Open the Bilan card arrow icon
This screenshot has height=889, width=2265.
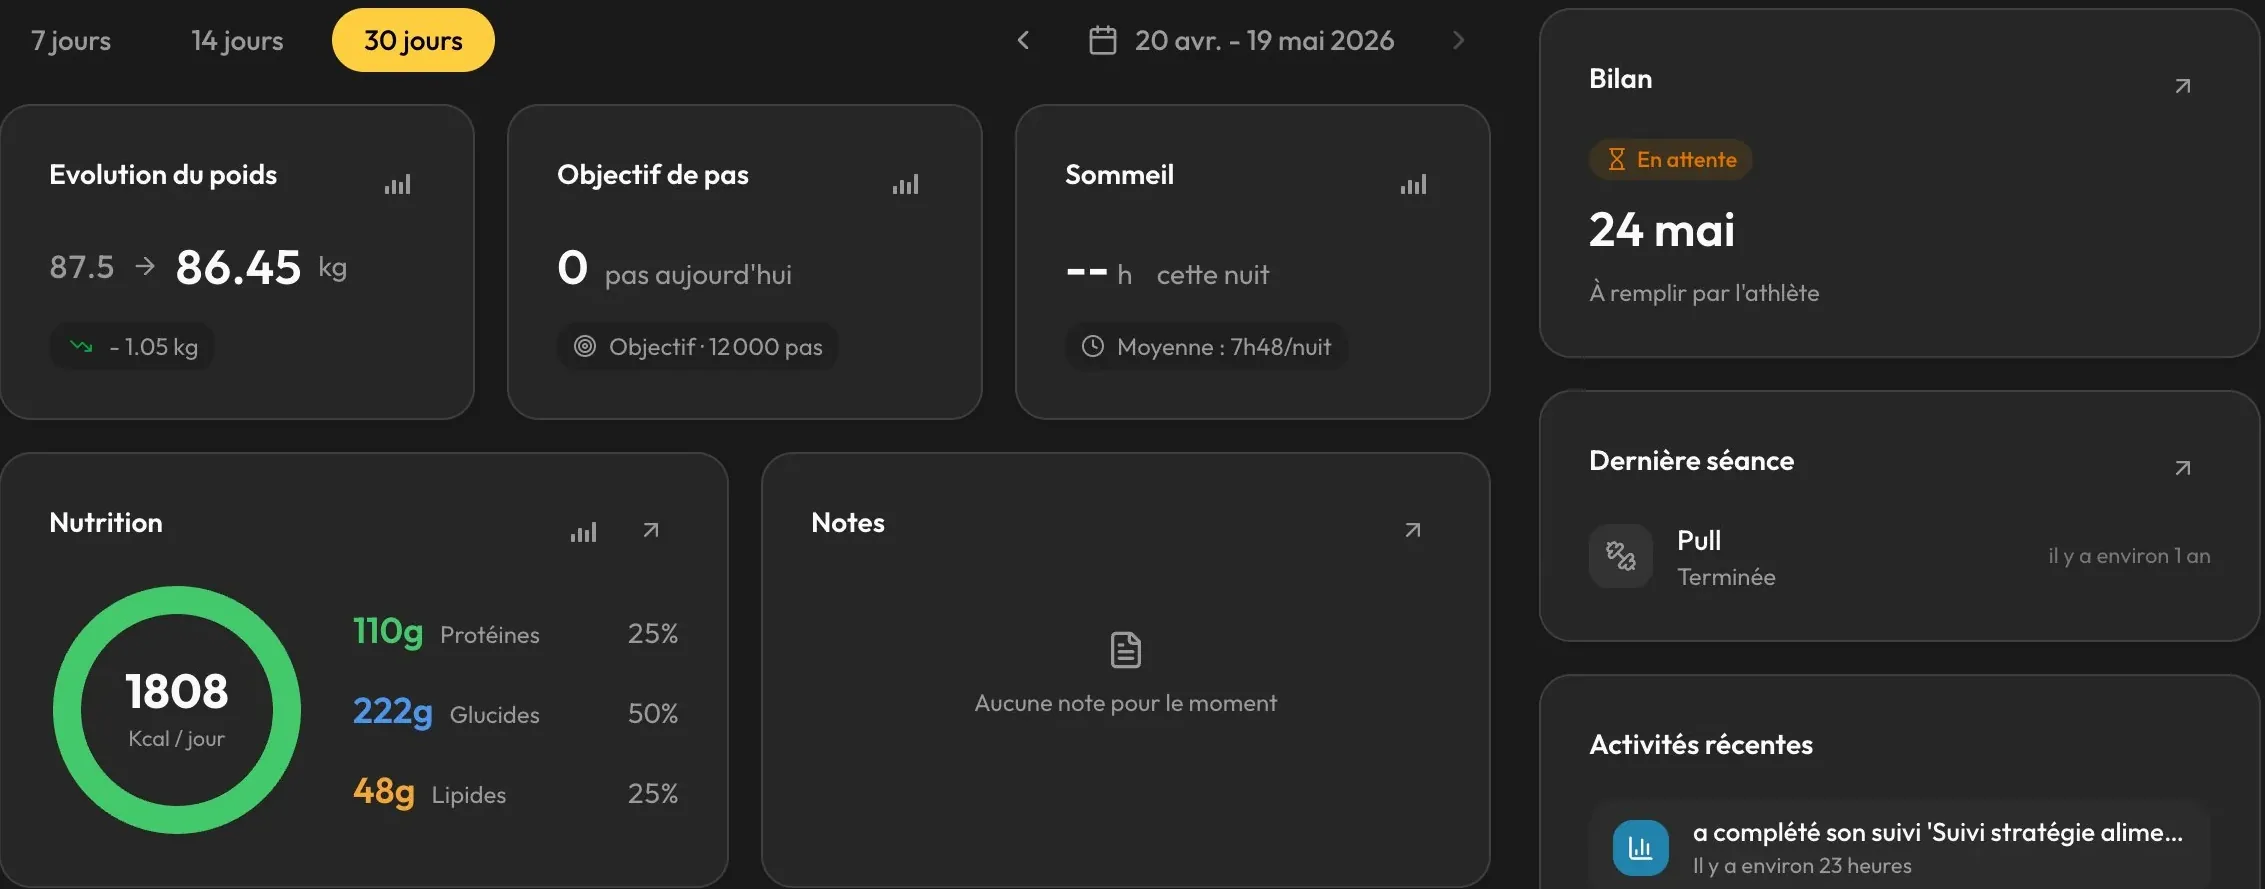[2183, 86]
